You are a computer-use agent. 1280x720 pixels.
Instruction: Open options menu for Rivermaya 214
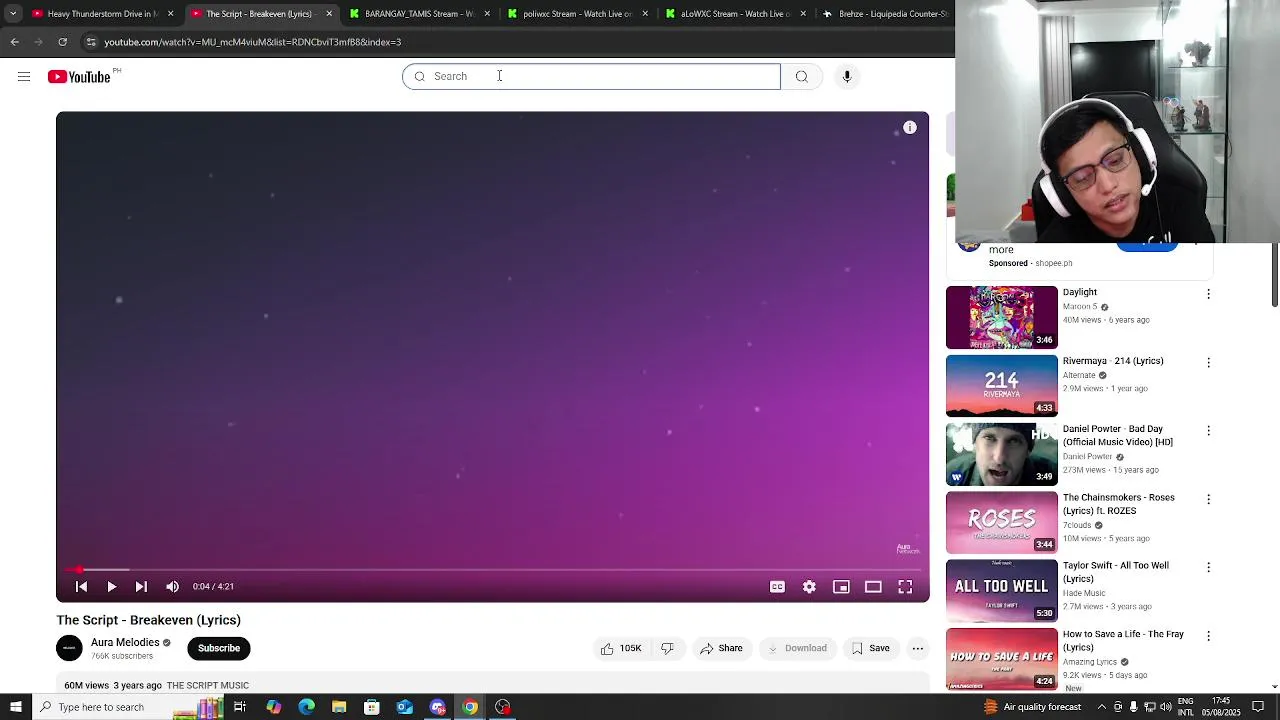coord(1208,362)
